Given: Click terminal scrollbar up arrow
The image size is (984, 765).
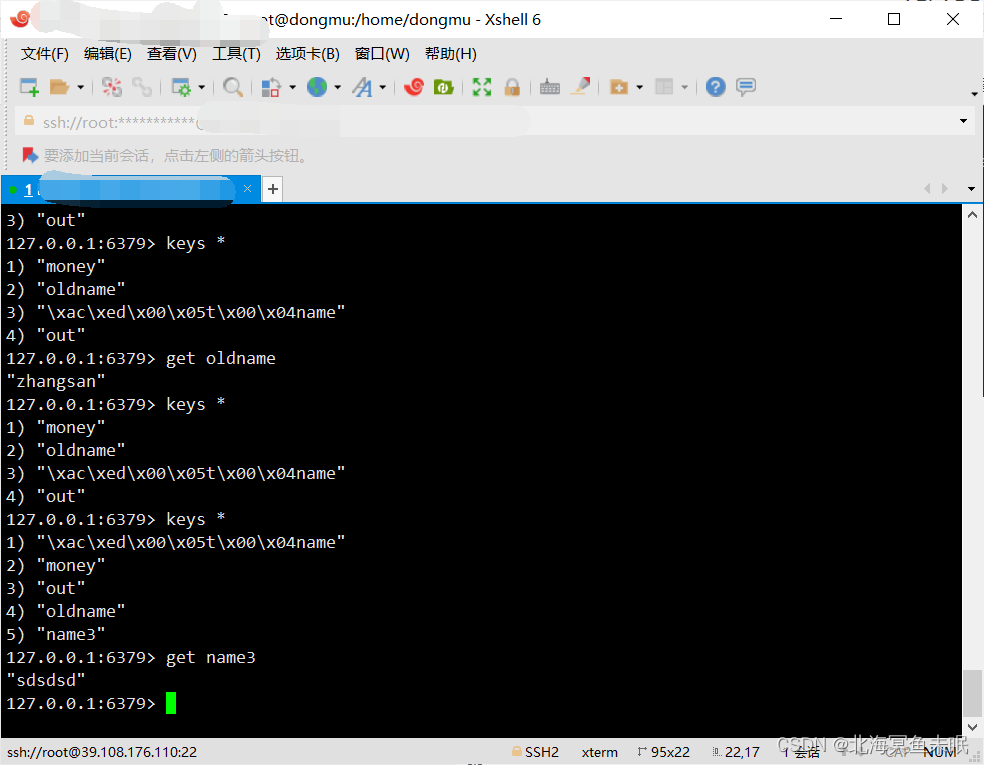Looking at the screenshot, I should coord(972,215).
